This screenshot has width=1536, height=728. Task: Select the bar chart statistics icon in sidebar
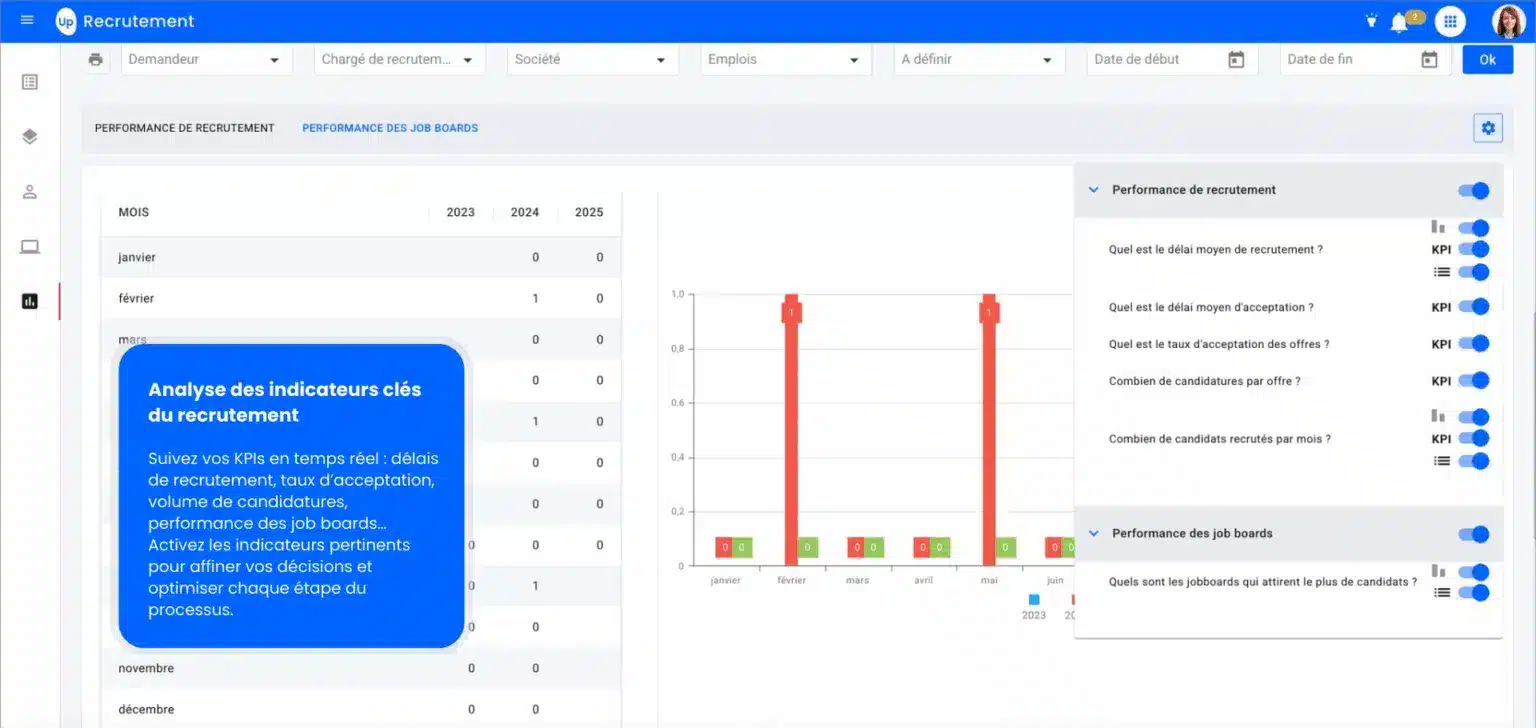click(x=29, y=302)
